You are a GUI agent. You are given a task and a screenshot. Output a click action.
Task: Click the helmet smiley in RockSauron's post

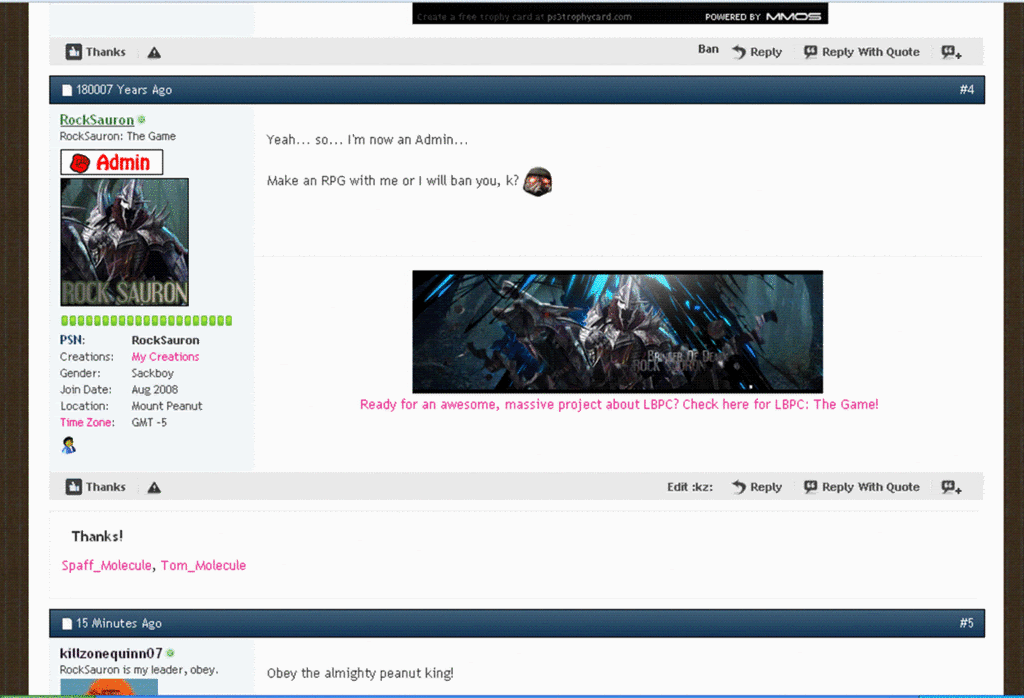point(538,181)
